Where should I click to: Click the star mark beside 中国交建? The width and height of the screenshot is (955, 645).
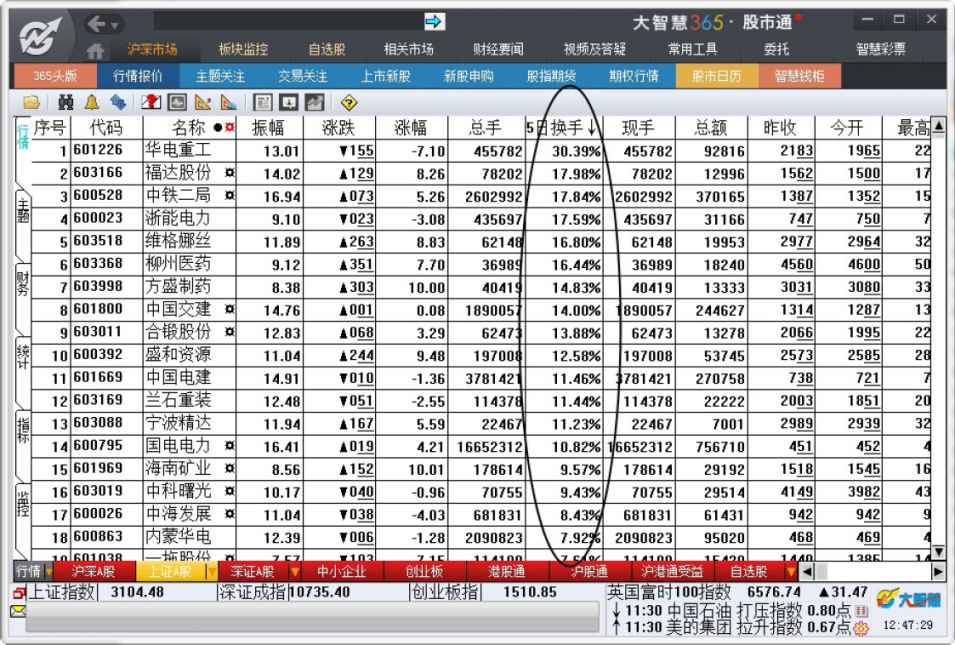[229, 309]
